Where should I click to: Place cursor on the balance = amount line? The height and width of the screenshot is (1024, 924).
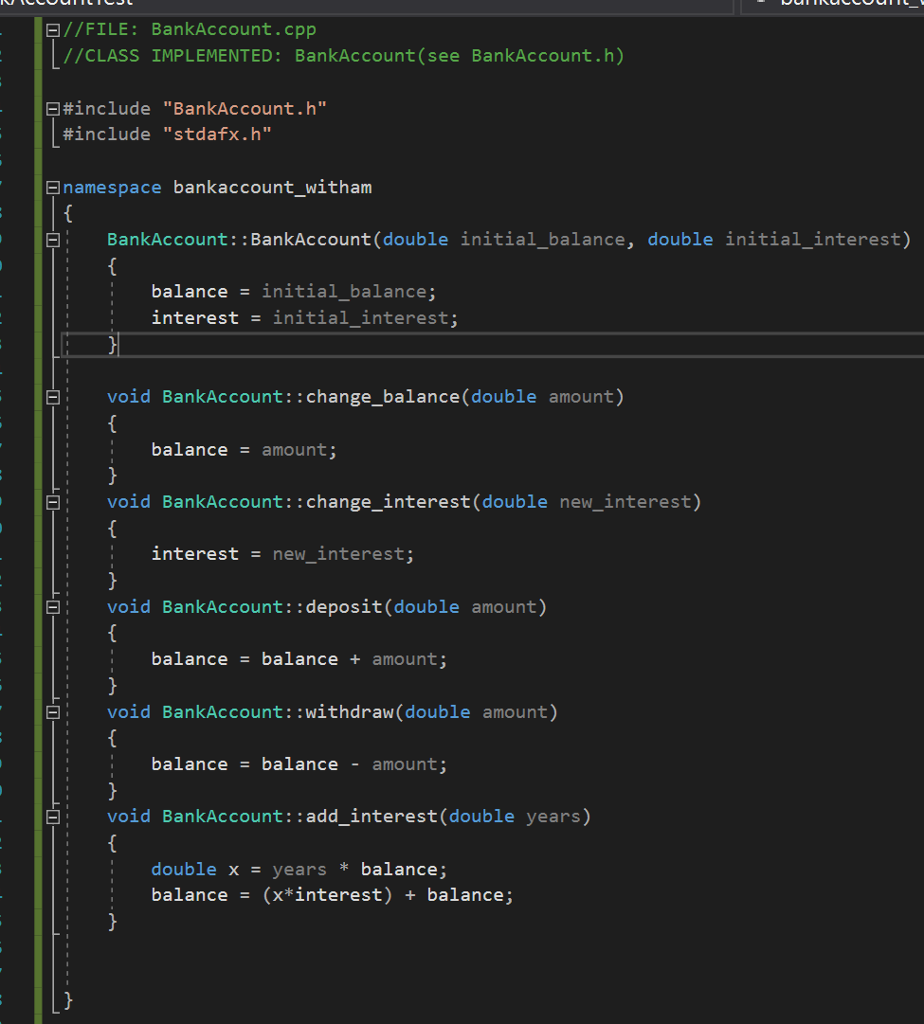(244, 449)
